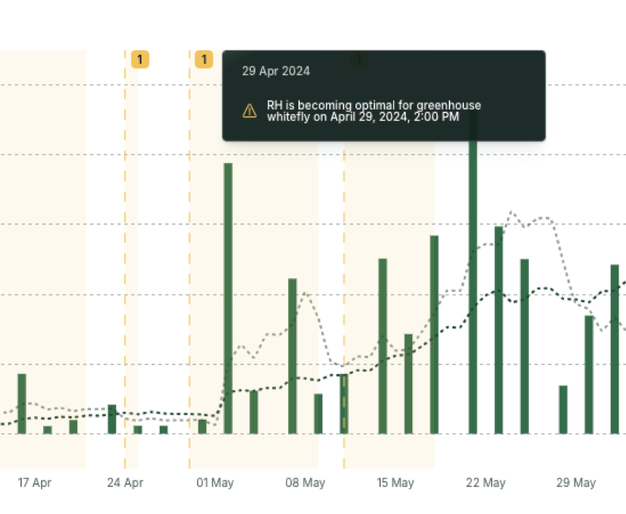
Task: Select the 01 May axis label
Action: click(x=215, y=483)
